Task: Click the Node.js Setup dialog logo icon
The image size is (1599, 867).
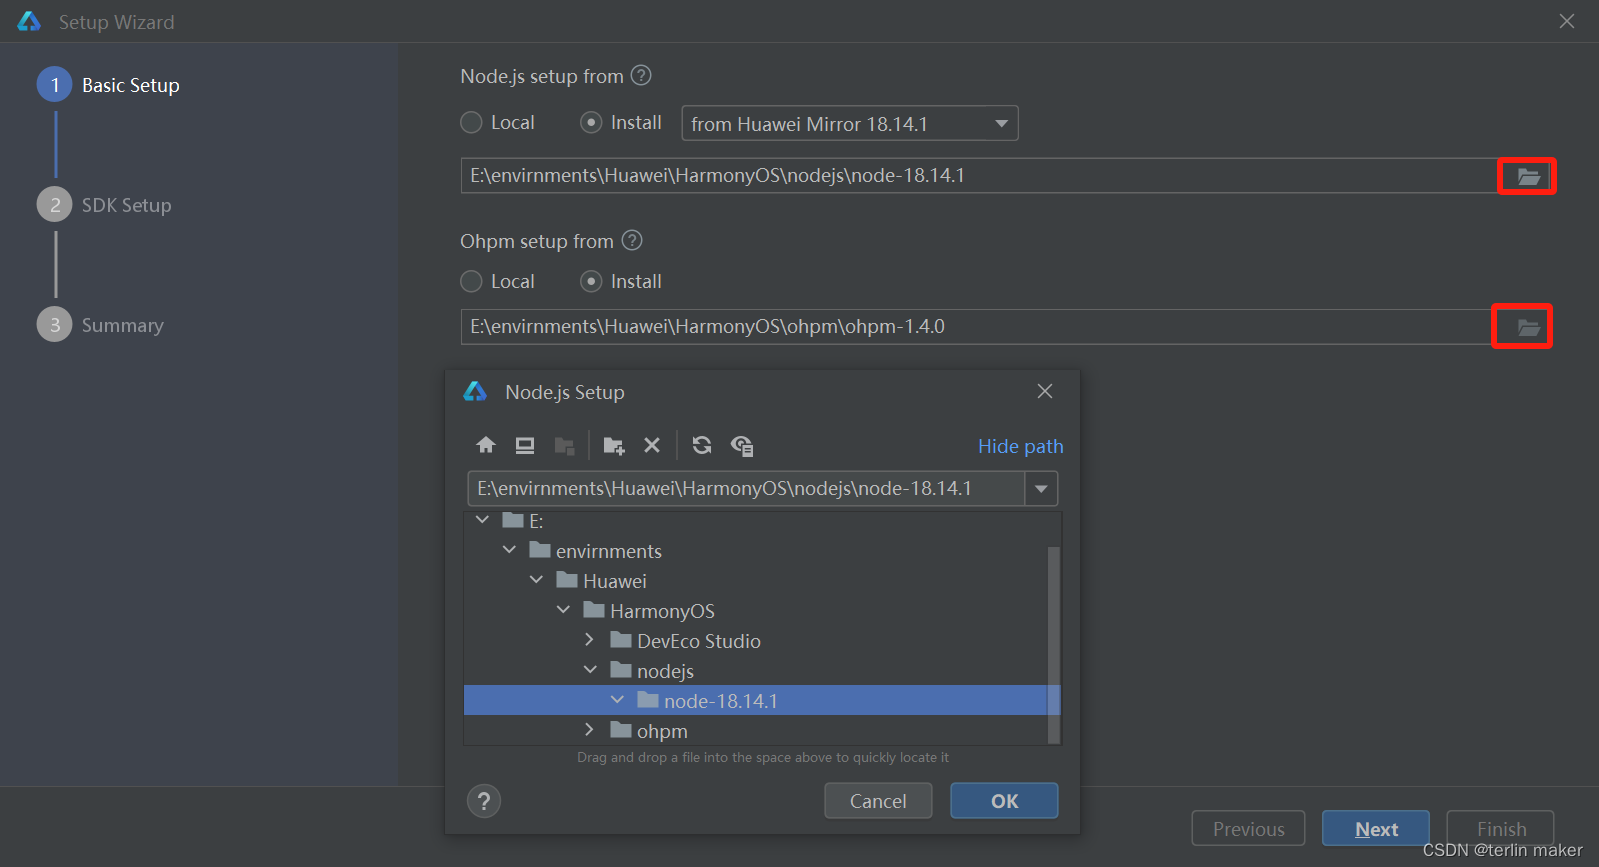Action: coord(475,391)
